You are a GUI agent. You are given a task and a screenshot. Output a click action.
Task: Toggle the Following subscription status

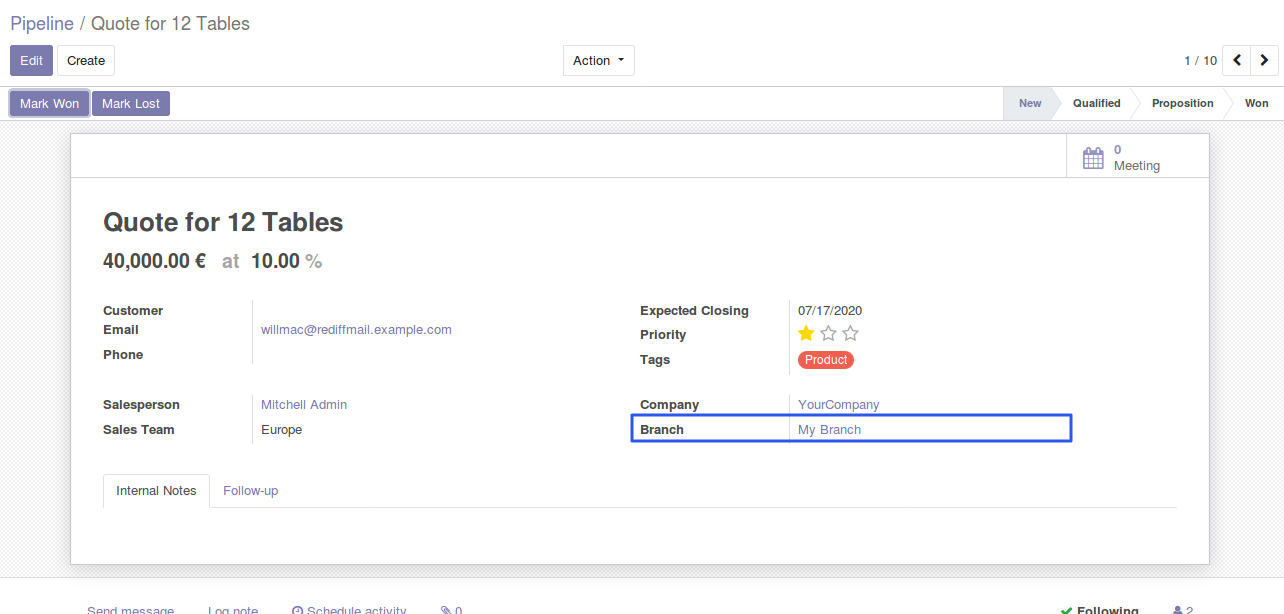pos(1099,609)
